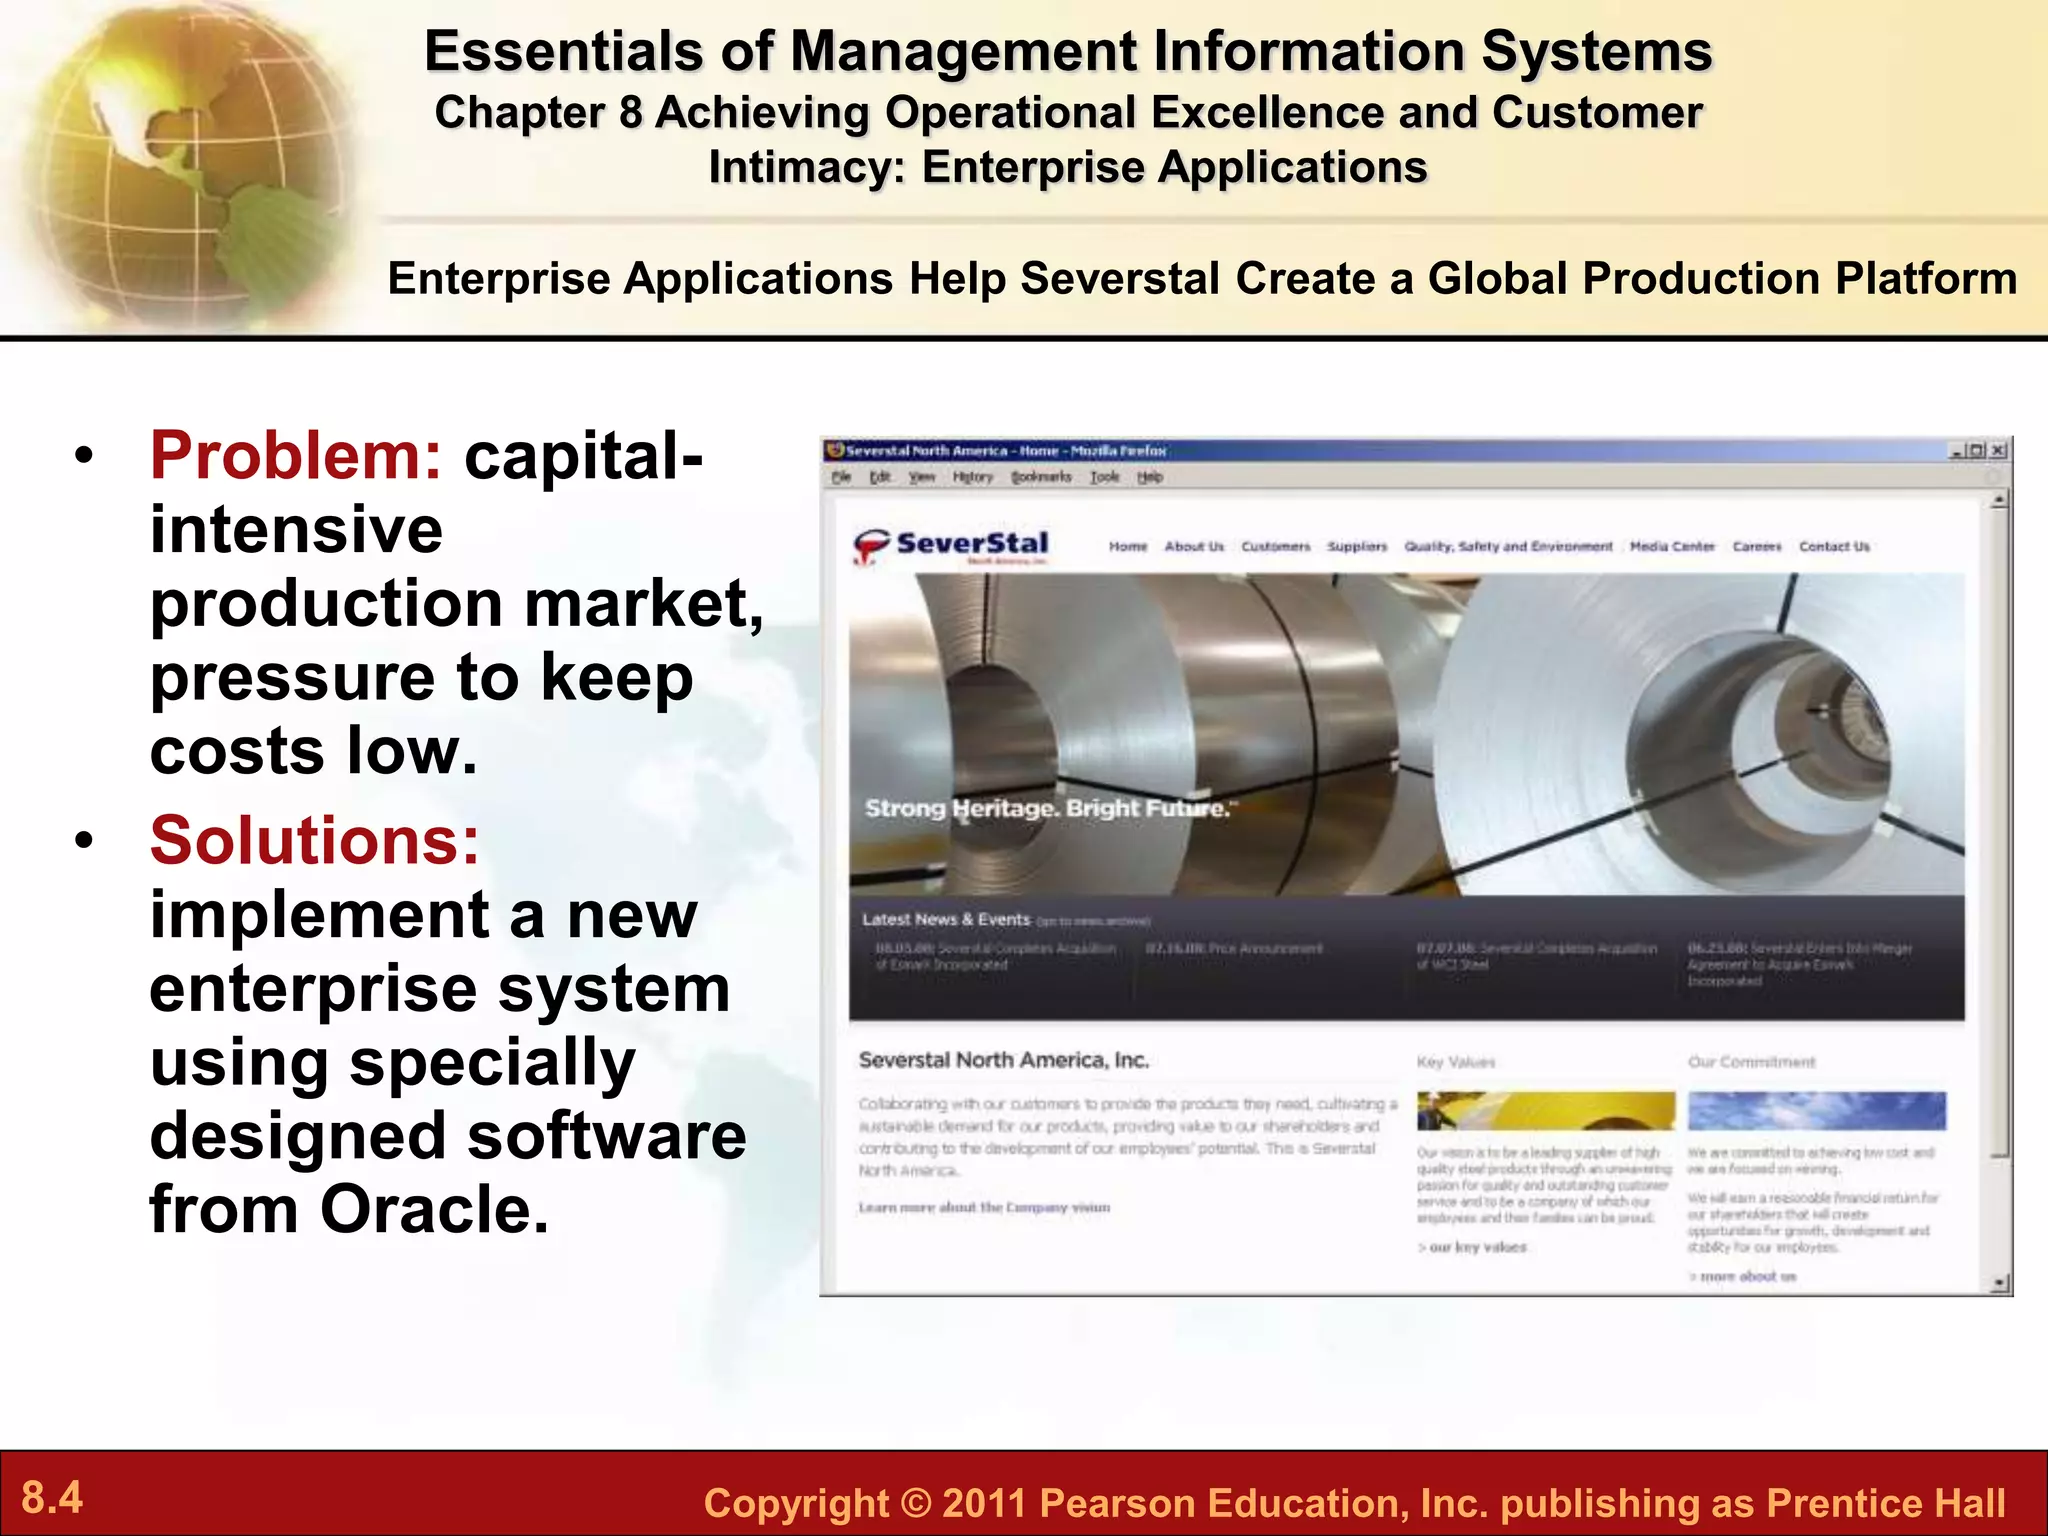This screenshot has width=2048, height=1536.
Task: Go to the Home navigation link
Action: click(x=1128, y=546)
